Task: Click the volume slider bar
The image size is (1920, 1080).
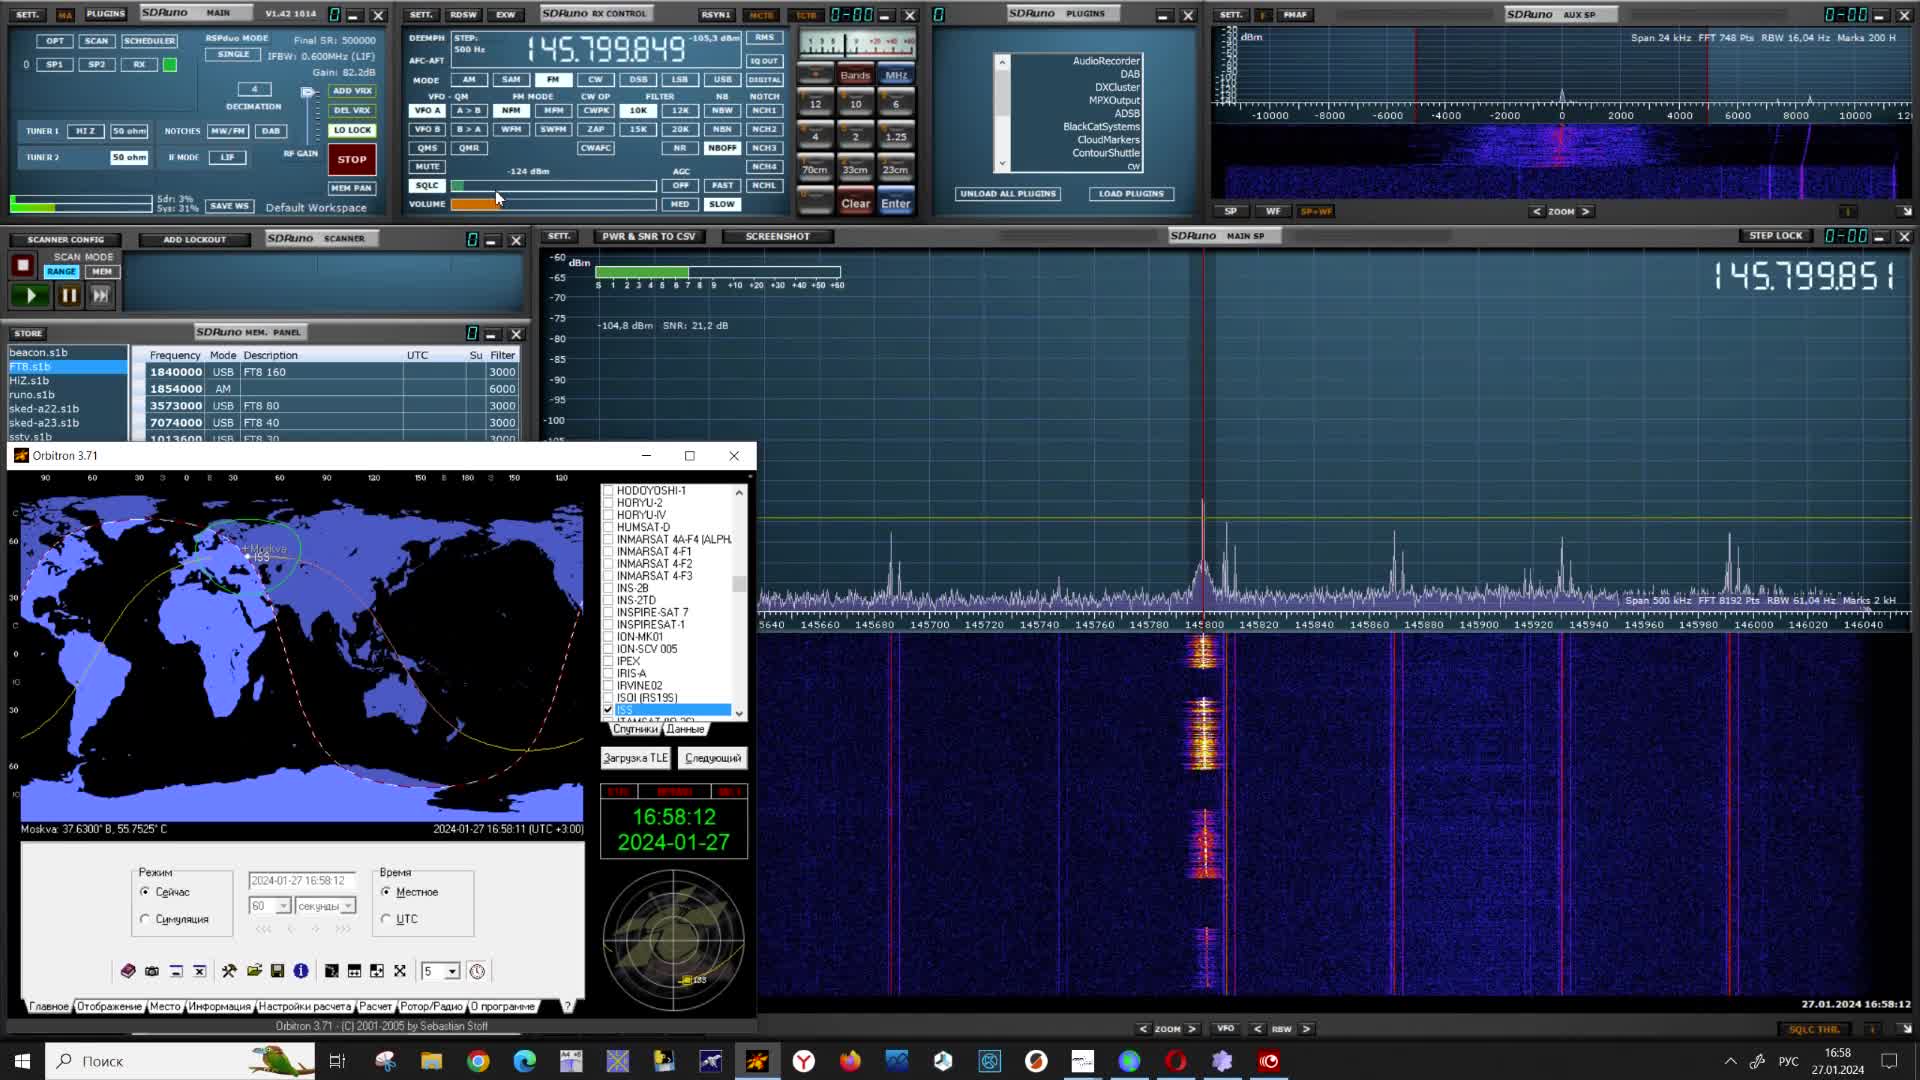Action: tap(553, 204)
